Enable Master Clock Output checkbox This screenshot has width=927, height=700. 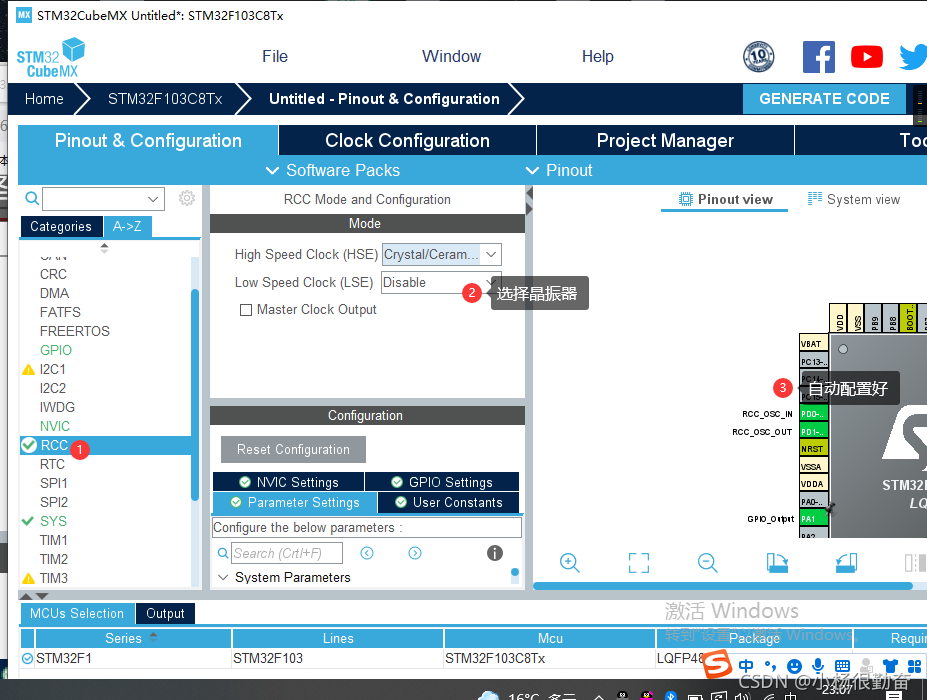(x=246, y=310)
